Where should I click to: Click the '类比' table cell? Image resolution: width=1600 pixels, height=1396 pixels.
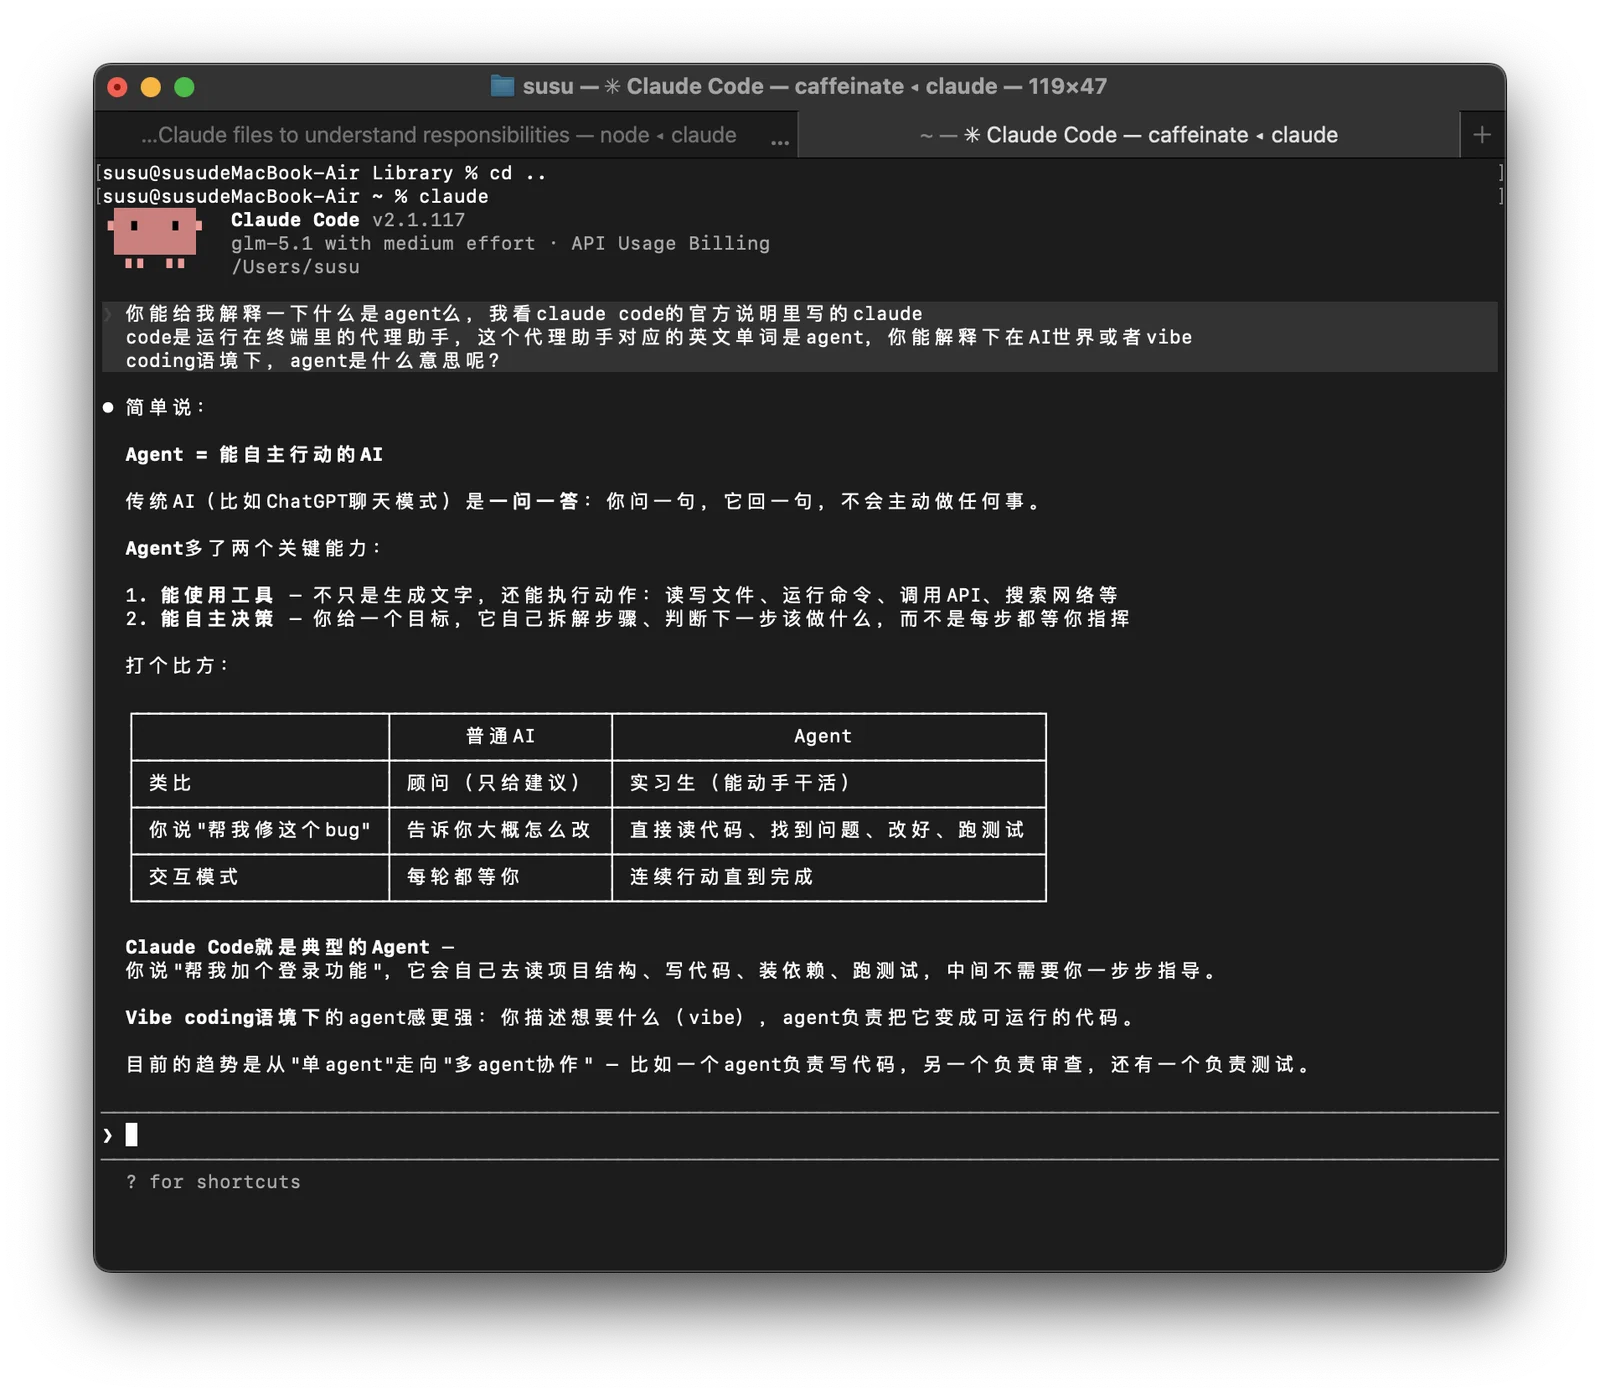click(260, 783)
